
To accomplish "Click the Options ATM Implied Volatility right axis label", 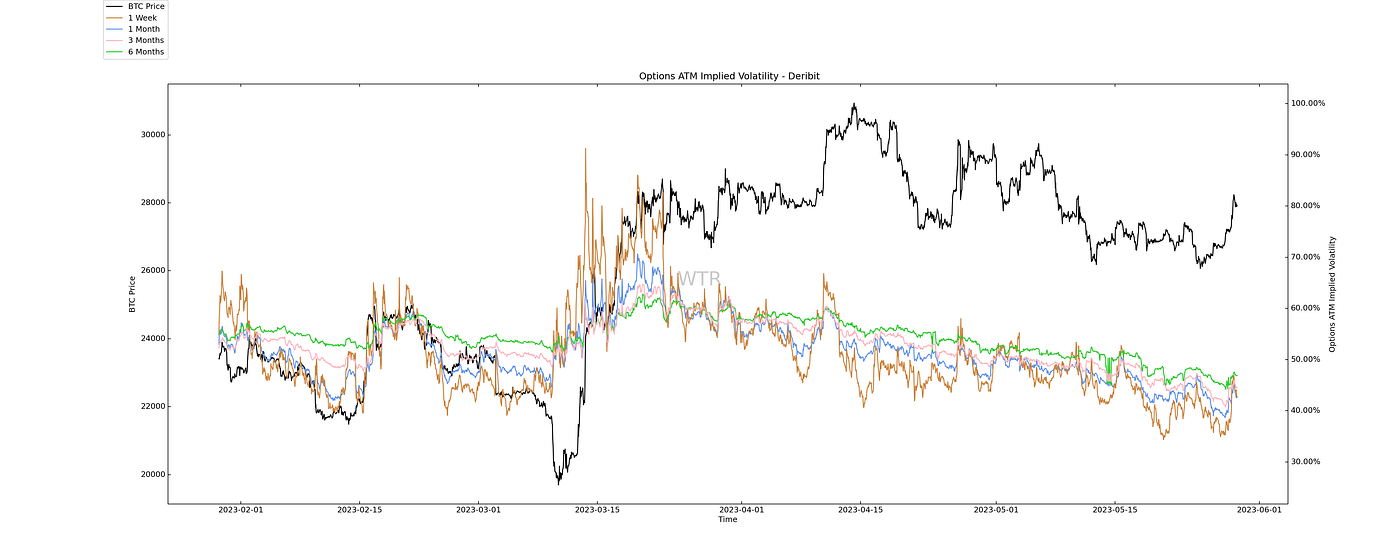I will [x=1332, y=294].
